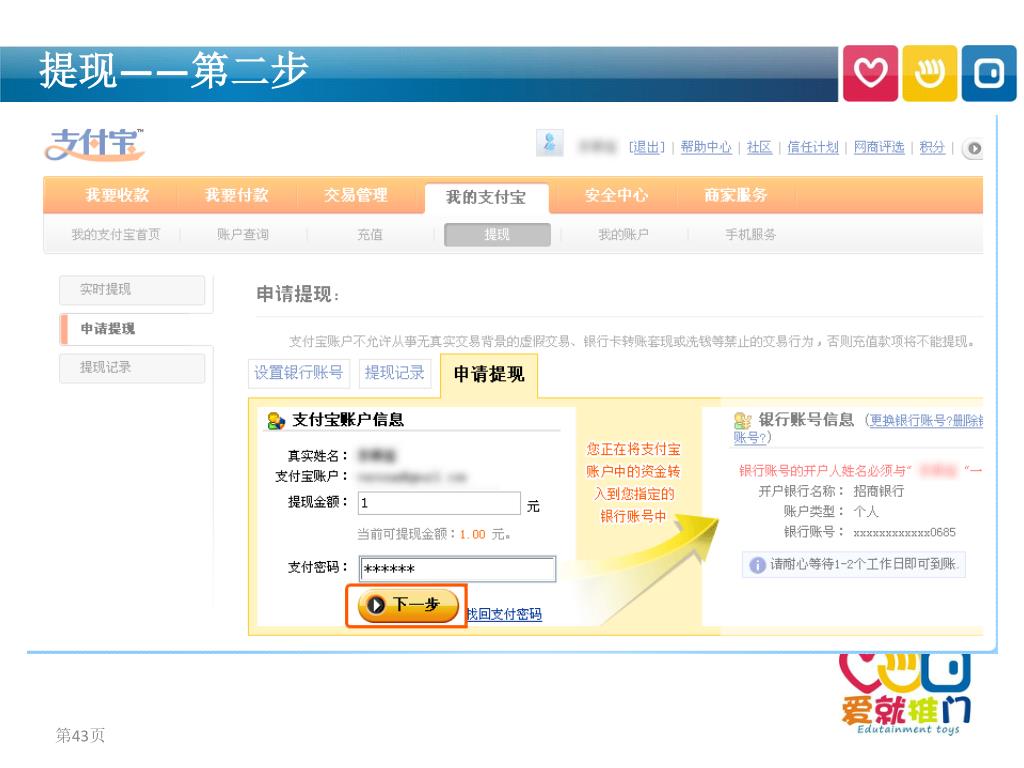
Task: Click the 第43页 page number text
Action: (80, 736)
